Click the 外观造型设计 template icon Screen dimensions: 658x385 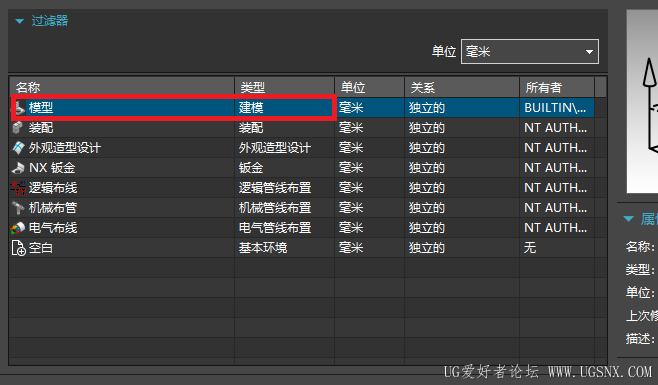pyautogui.click(x=18, y=147)
